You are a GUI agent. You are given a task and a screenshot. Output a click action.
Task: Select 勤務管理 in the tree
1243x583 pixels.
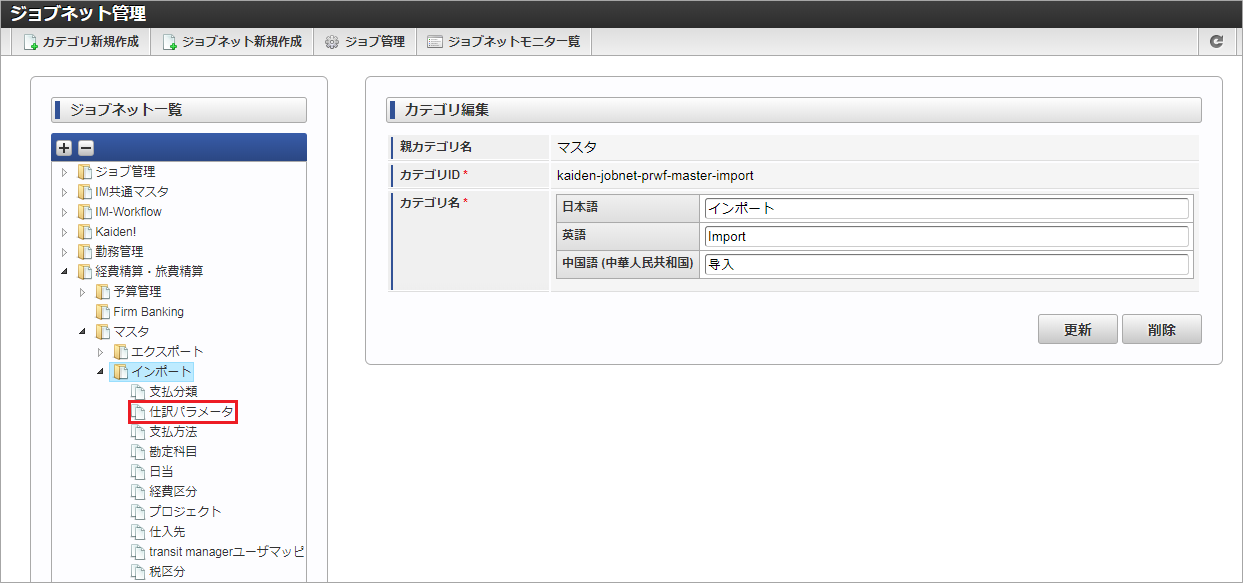(118, 252)
